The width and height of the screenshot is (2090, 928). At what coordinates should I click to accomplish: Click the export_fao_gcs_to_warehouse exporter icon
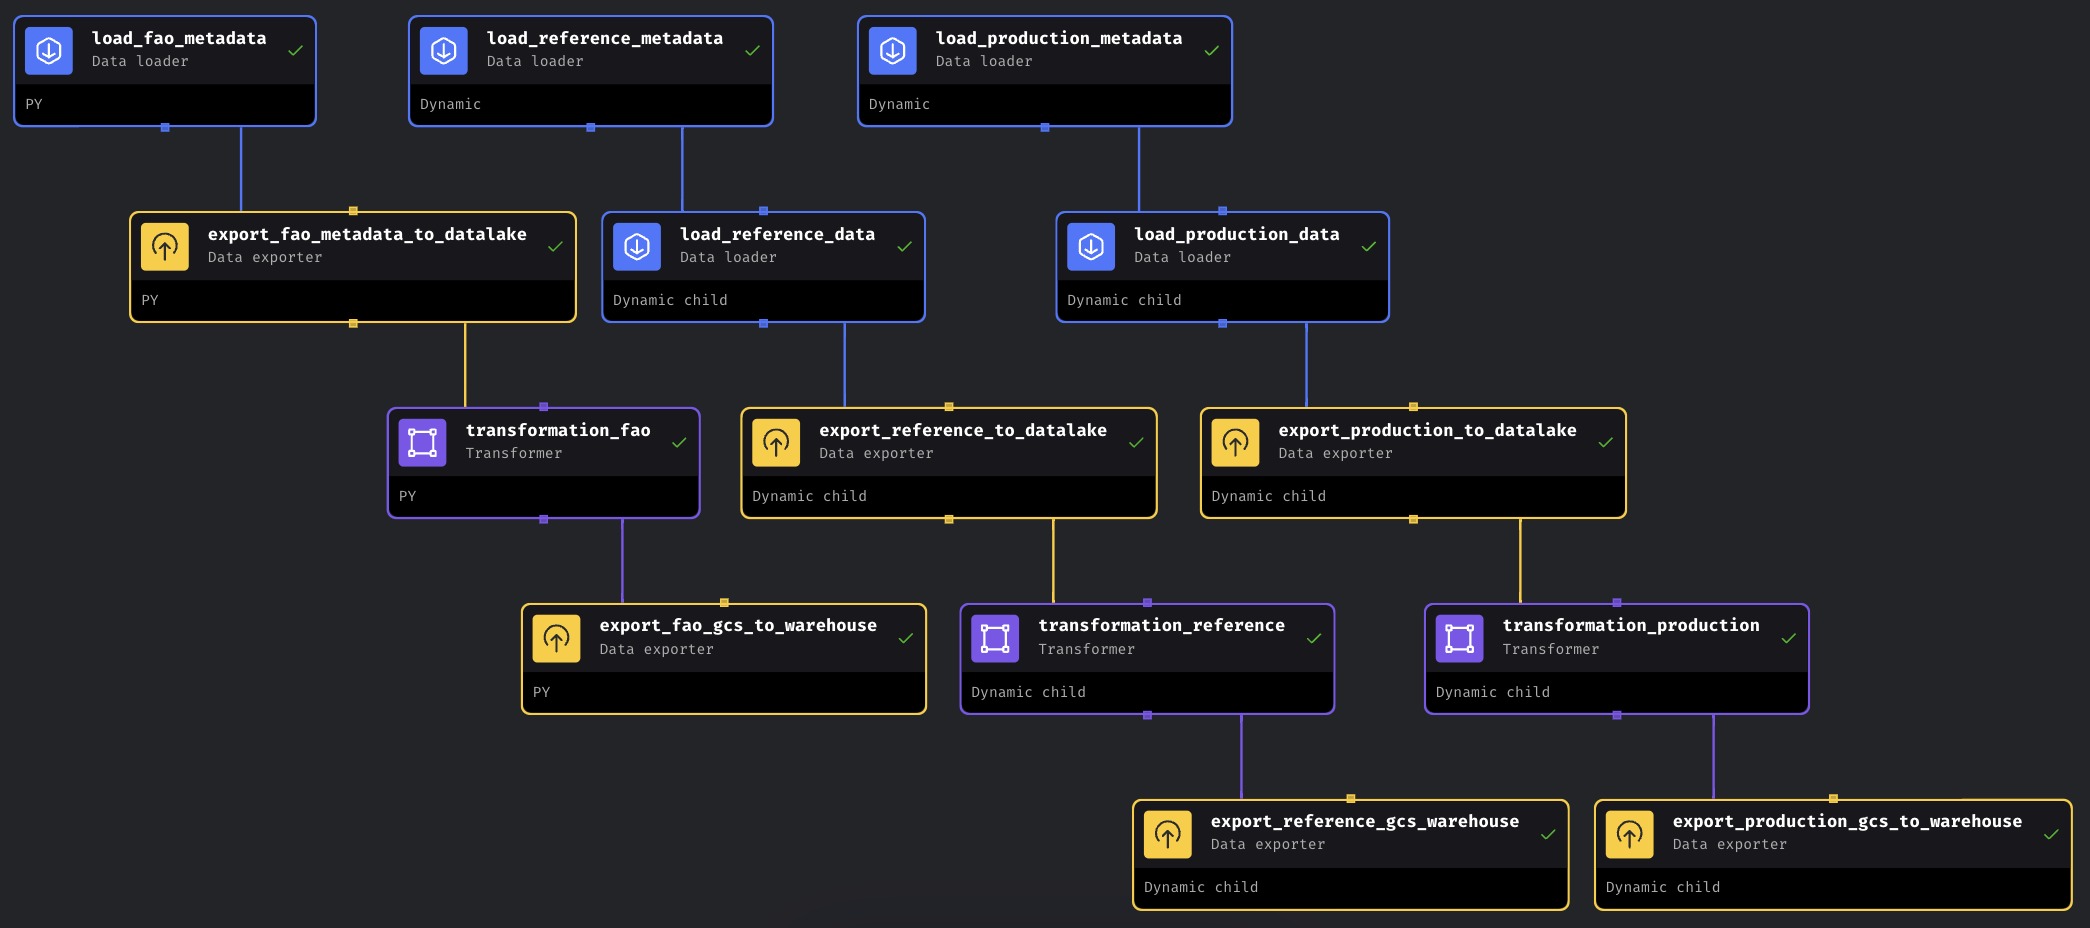(x=557, y=639)
